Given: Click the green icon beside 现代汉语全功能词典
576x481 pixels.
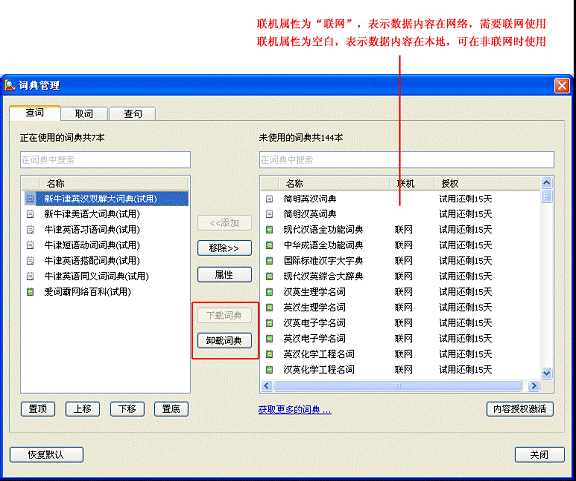Looking at the screenshot, I should [x=269, y=230].
